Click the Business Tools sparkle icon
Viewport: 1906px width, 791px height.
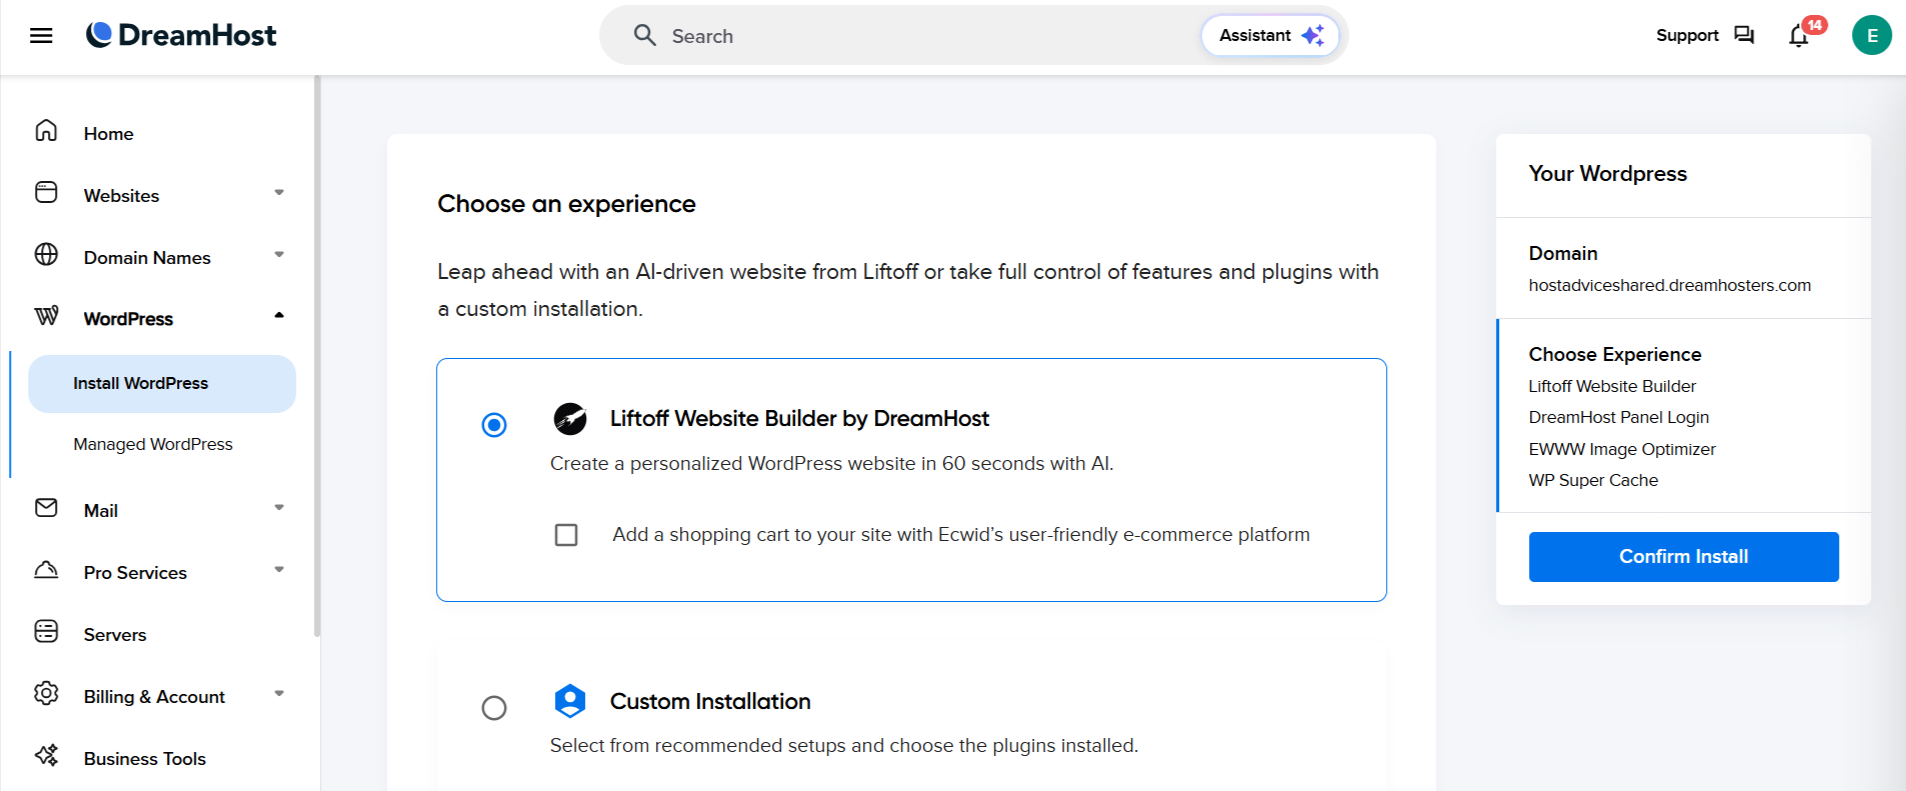pyautogui.click(x=46, y=755)
